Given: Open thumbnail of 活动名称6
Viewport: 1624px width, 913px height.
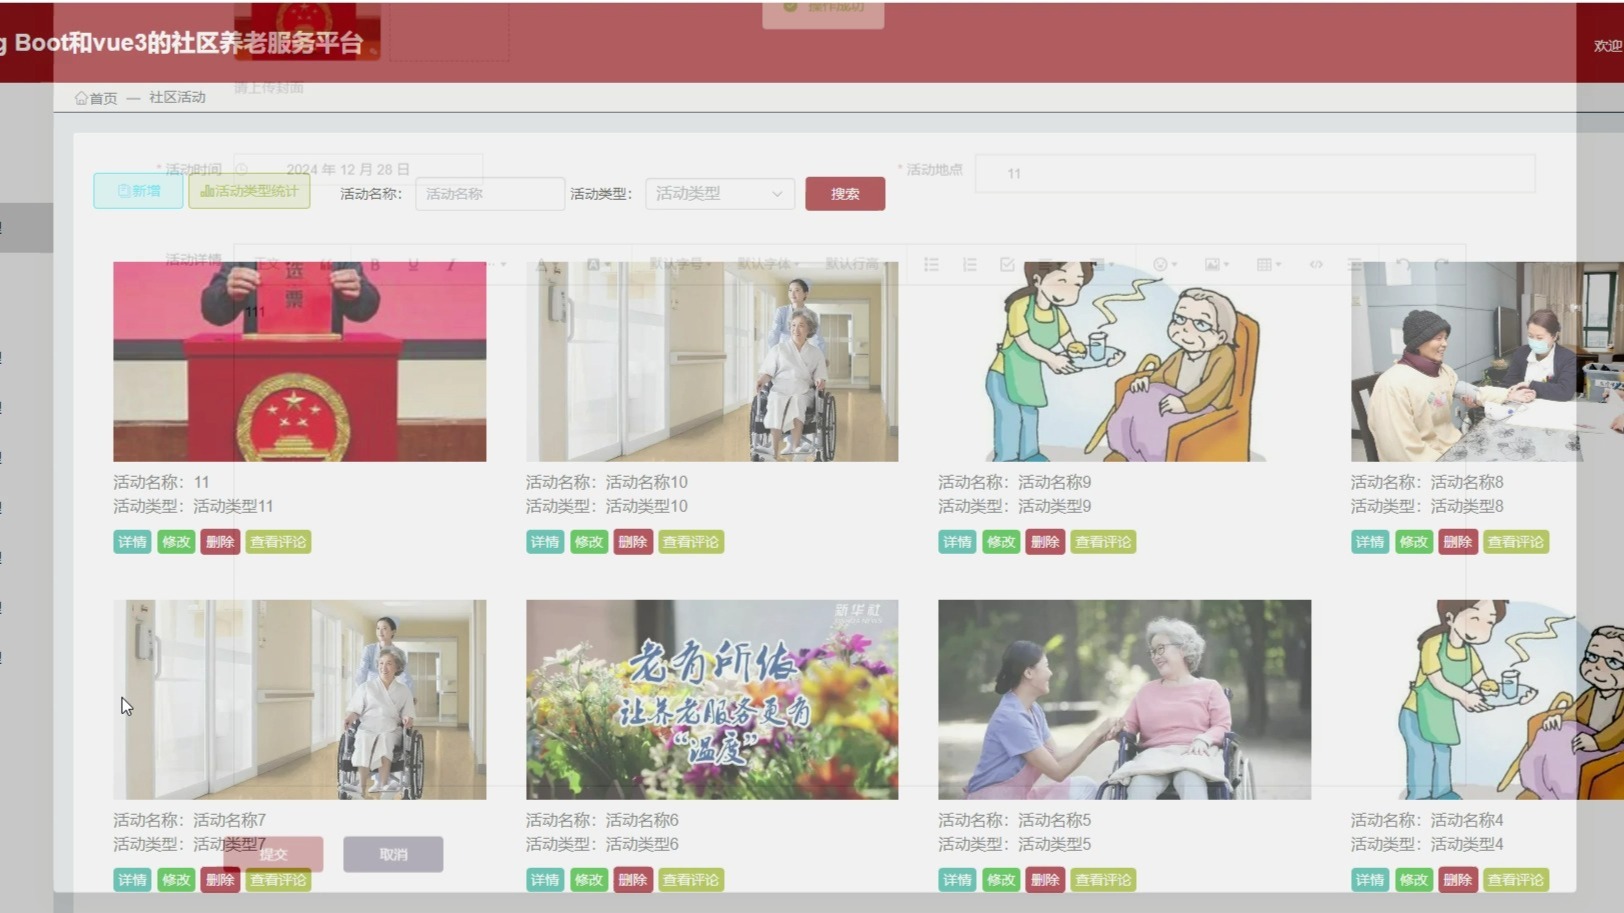Looking at the screenshot, I should 712,699.
